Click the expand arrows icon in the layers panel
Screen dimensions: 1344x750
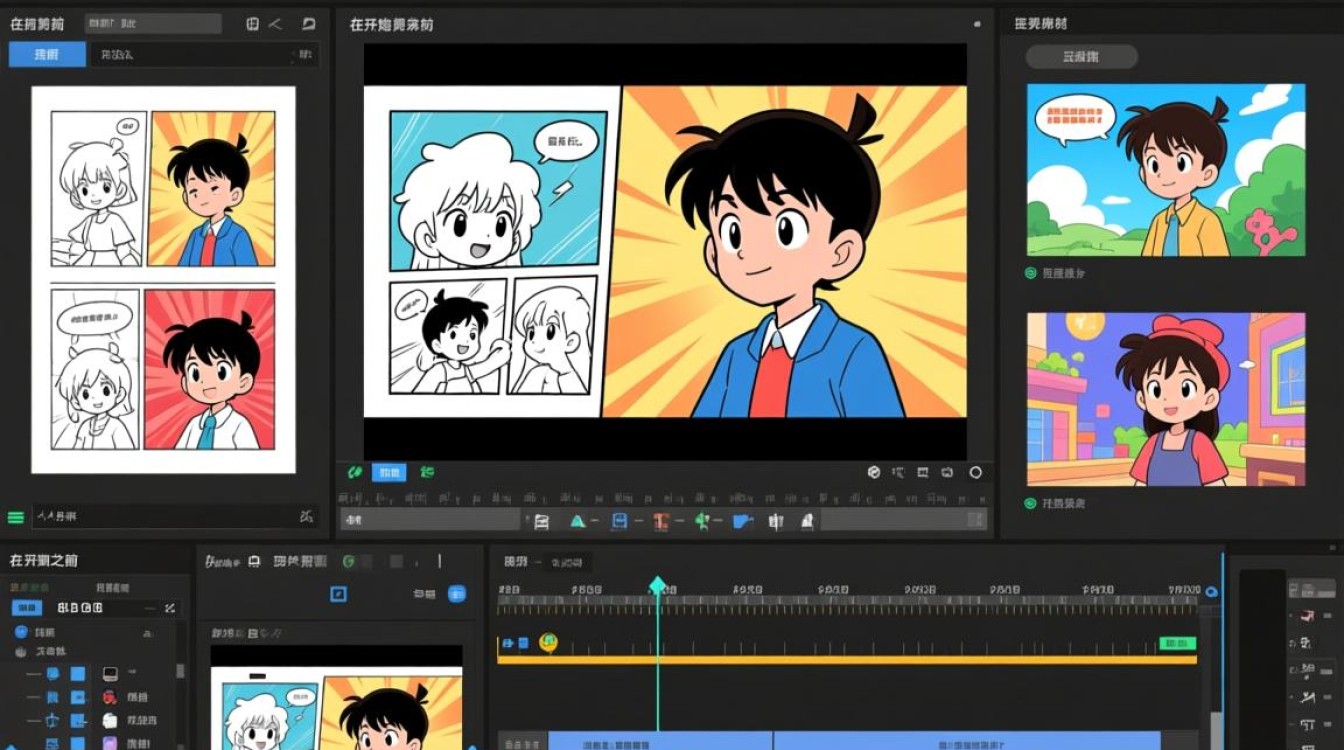(170, 608)
